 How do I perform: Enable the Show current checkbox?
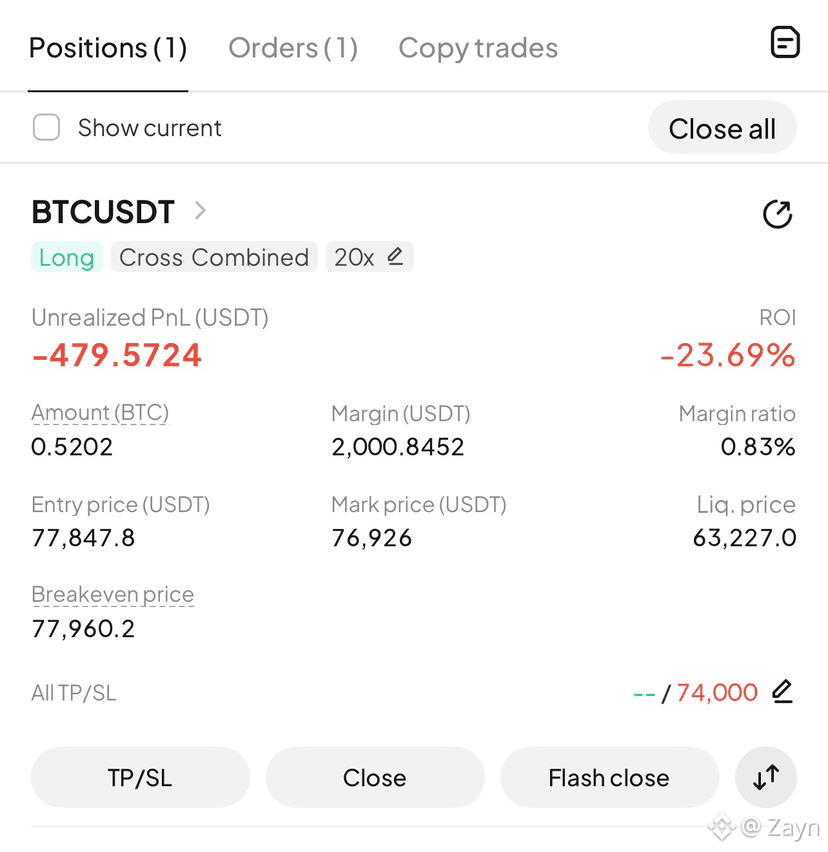(x=46, y=127)
